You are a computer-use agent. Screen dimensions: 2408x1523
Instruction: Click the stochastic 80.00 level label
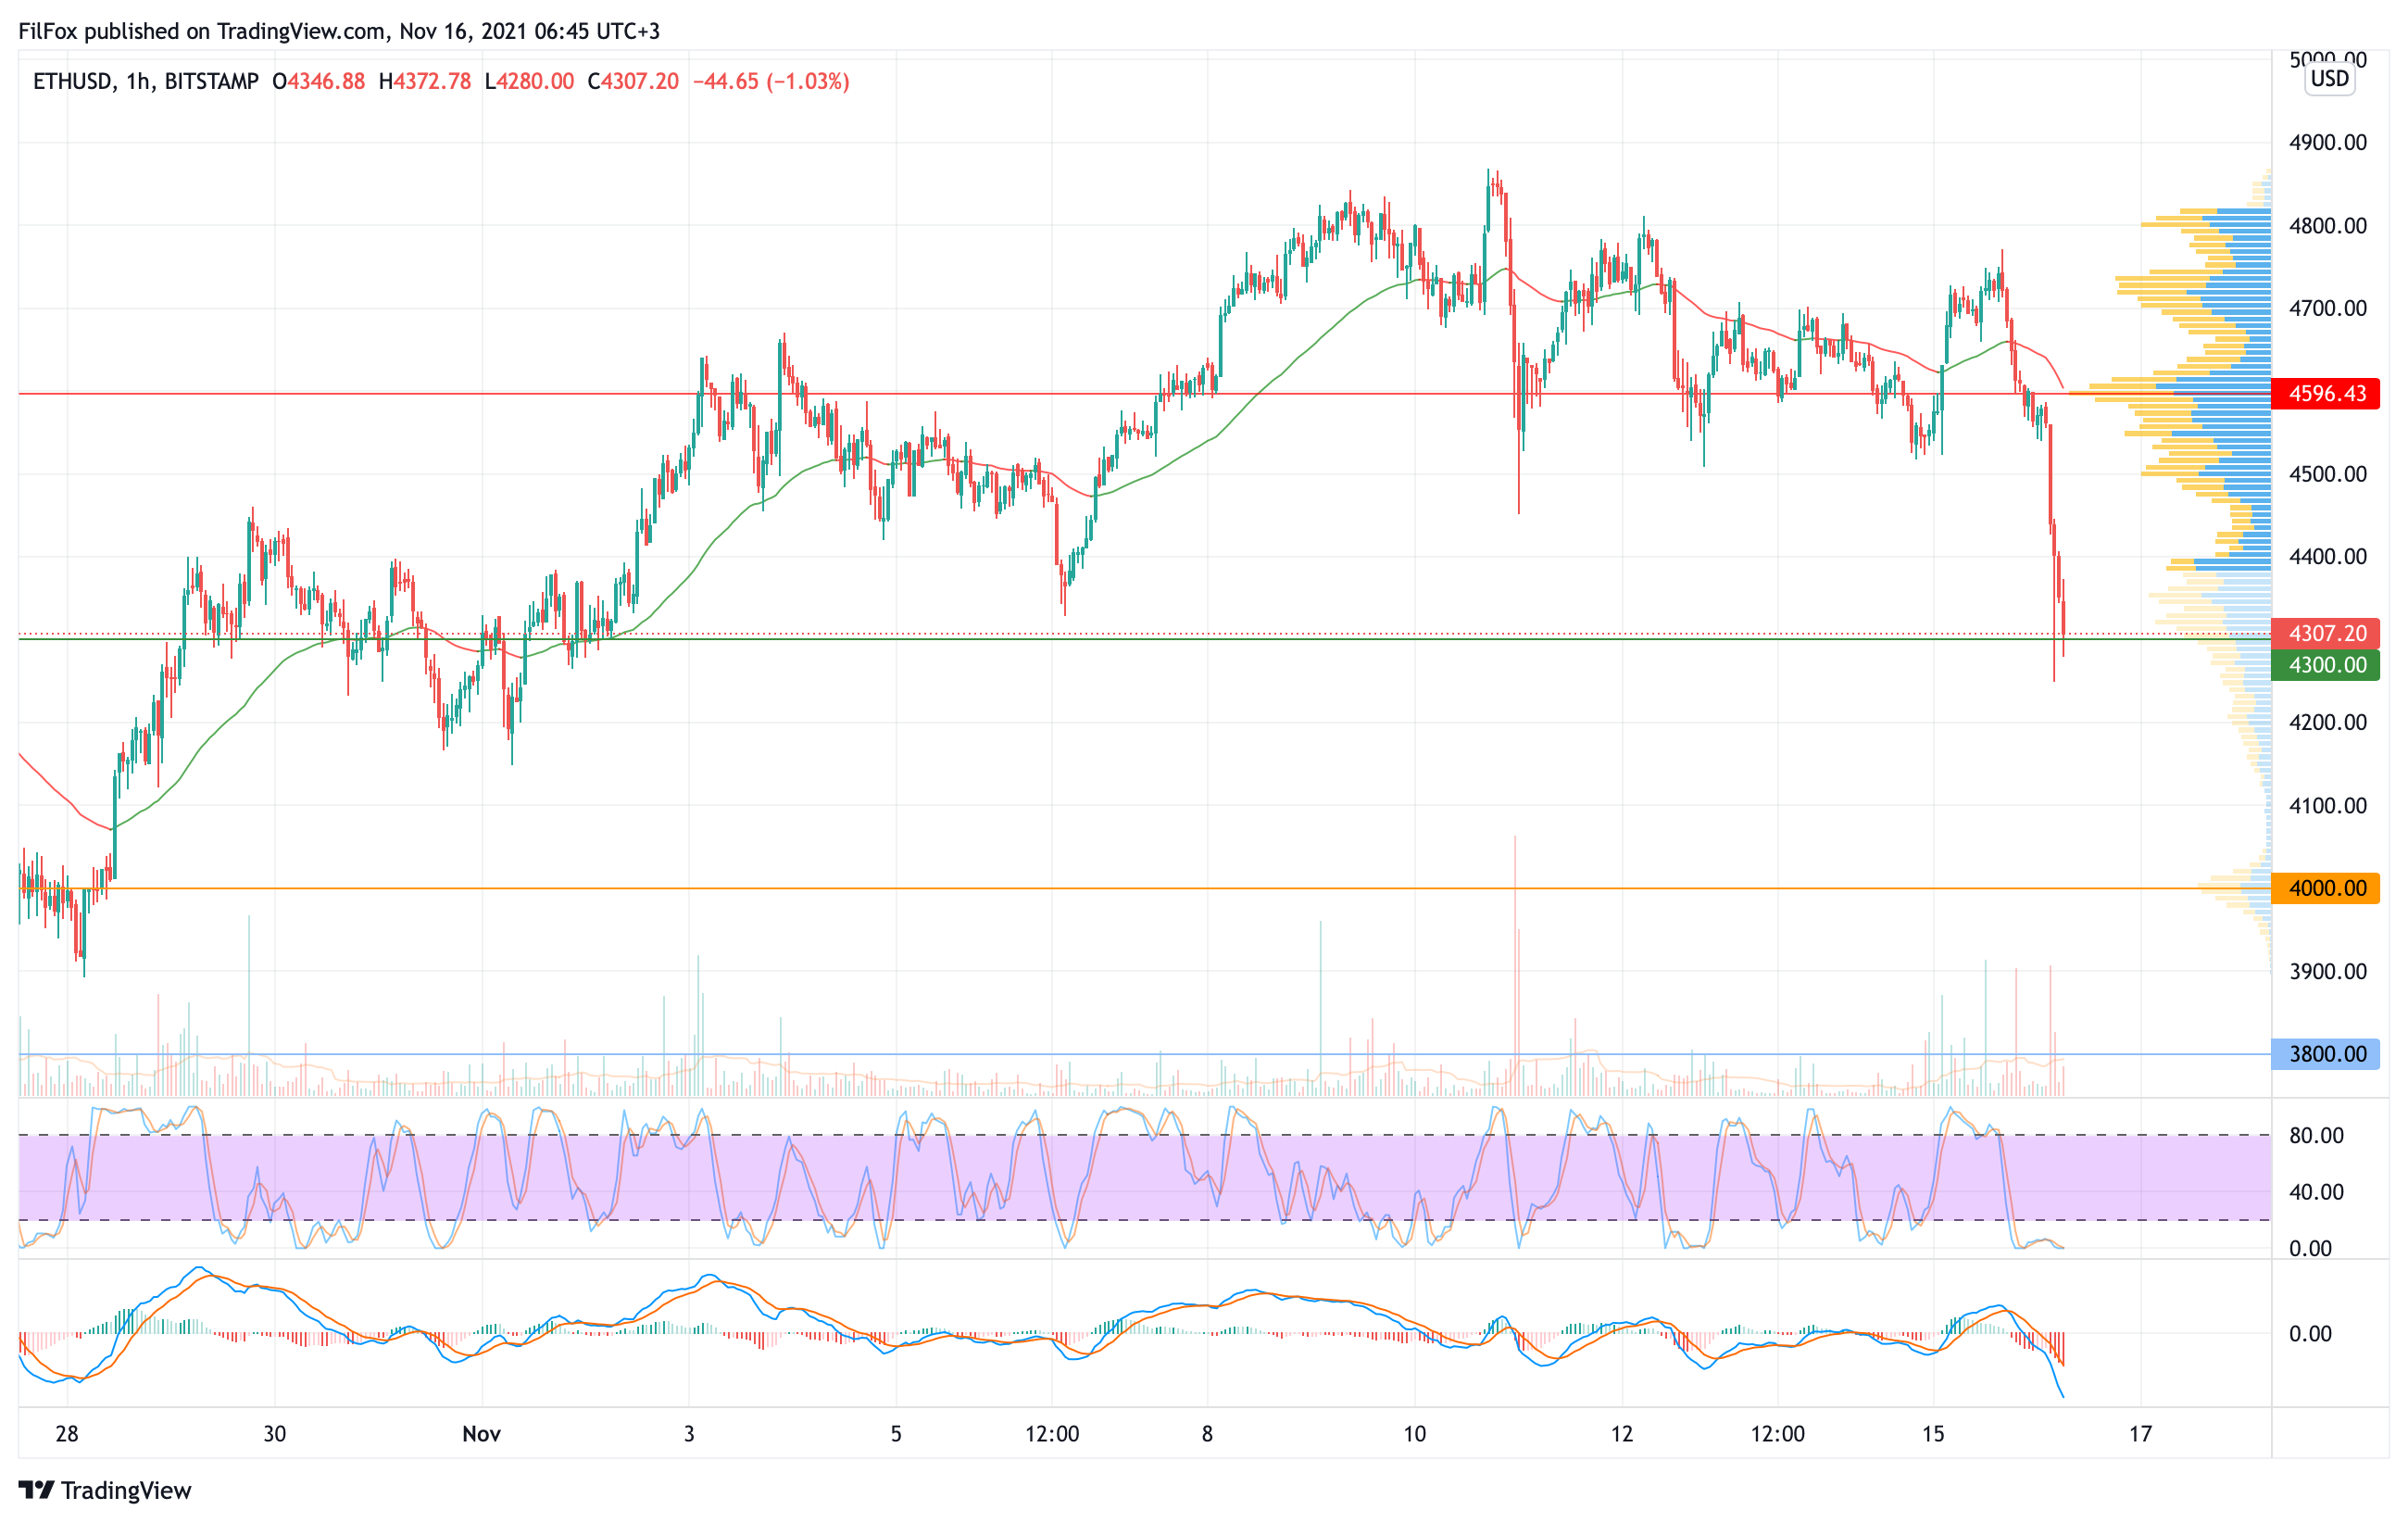[2316, 1135]
